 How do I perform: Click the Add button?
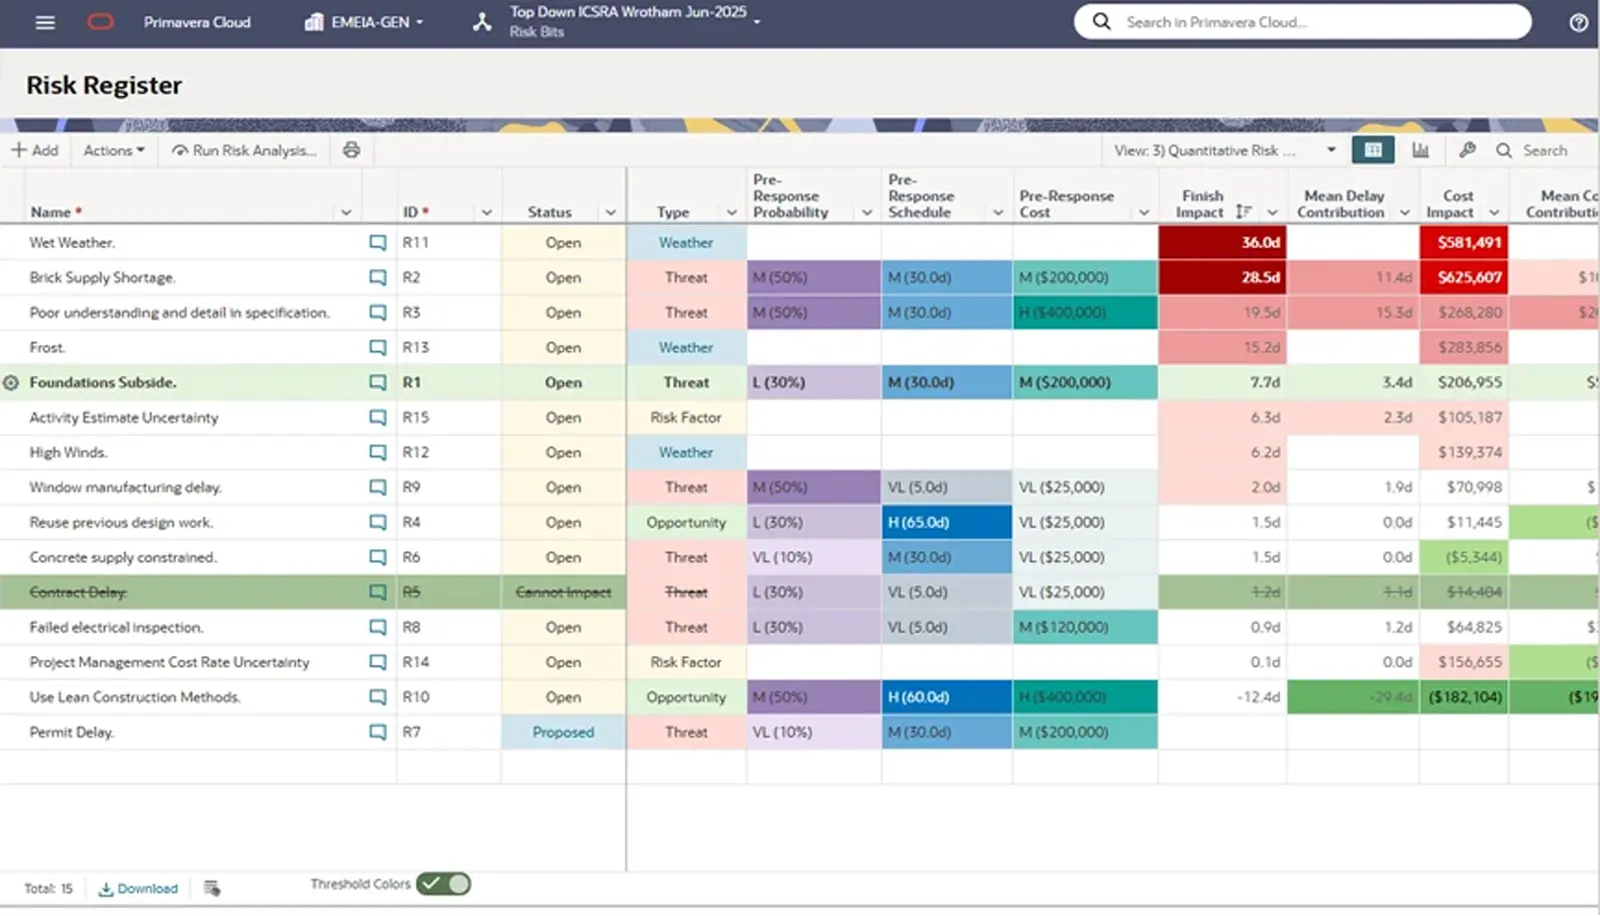[35, 150]
